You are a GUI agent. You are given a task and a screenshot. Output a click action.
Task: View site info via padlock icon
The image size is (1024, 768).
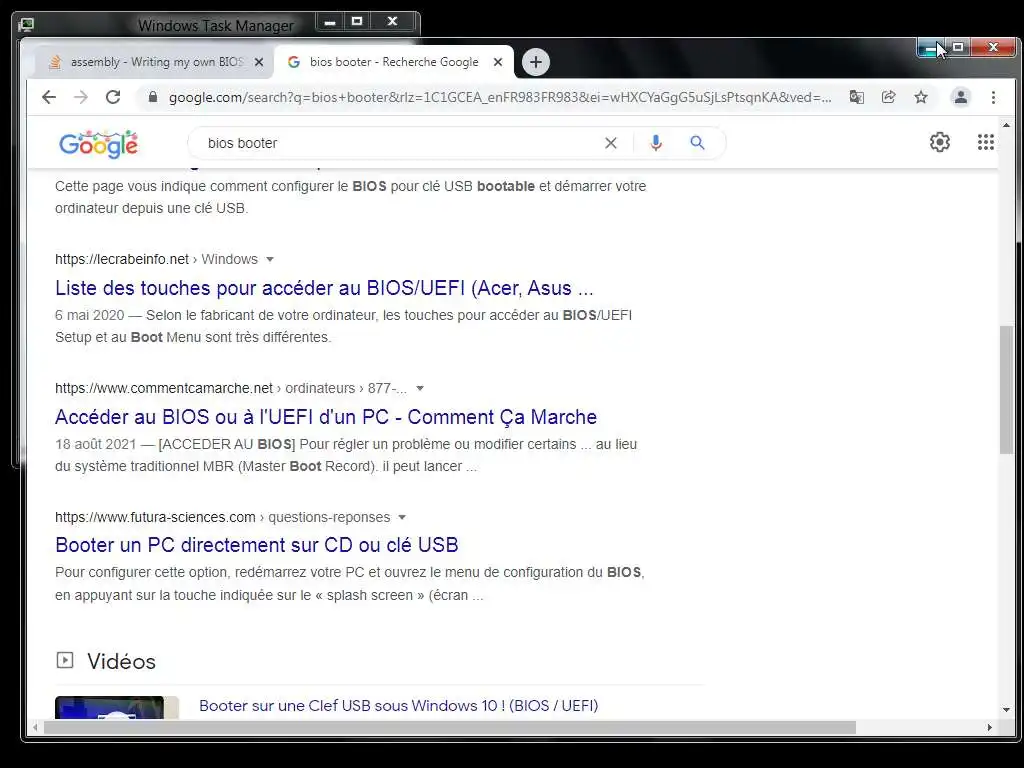[x=153, y=97]
